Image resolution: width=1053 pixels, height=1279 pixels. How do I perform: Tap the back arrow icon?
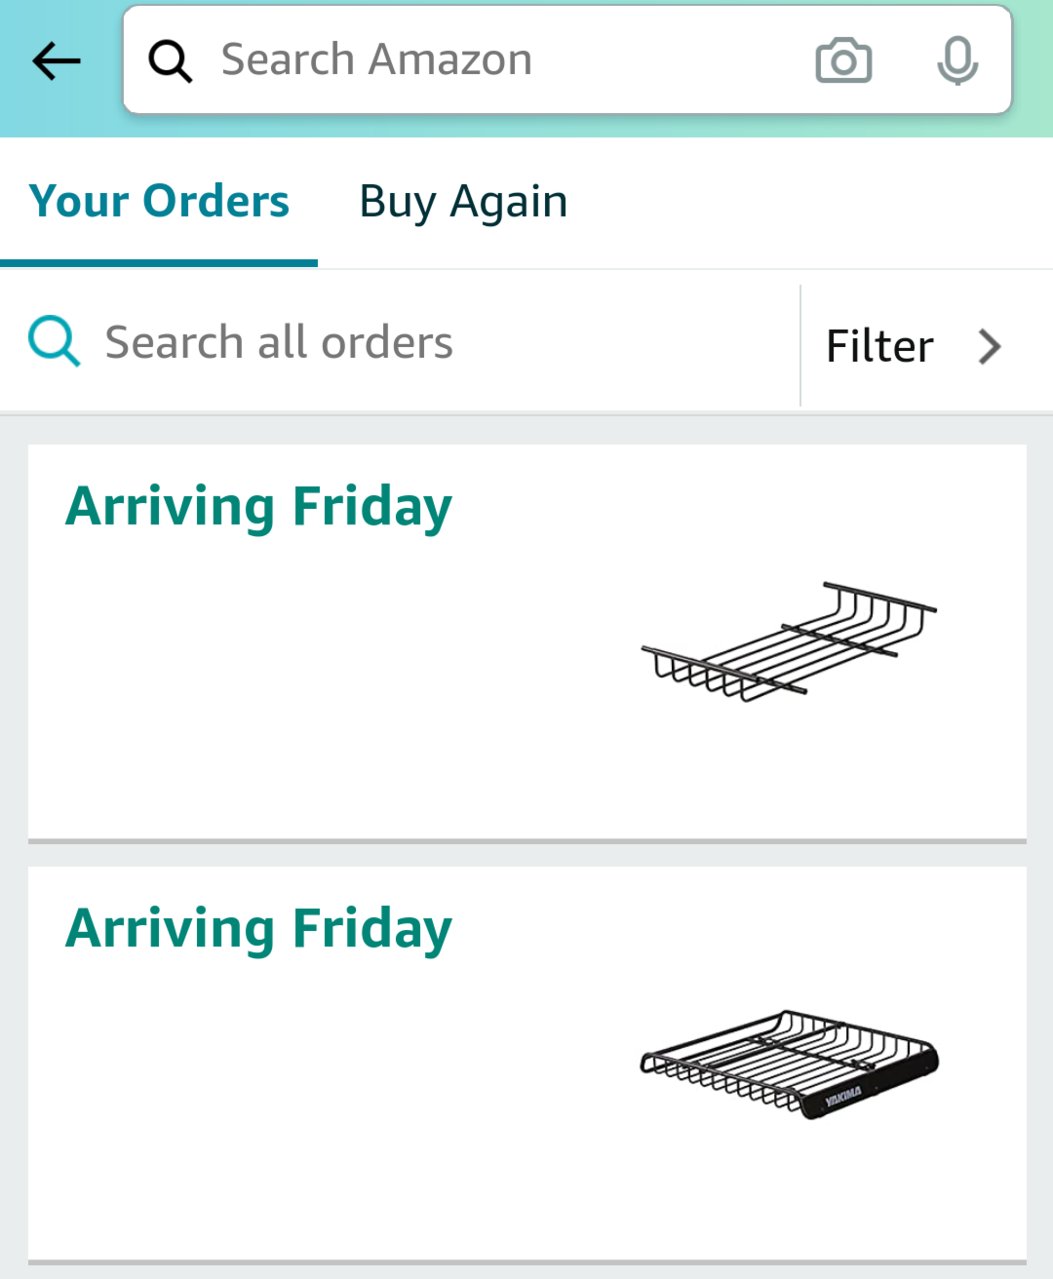[x=56, y=61]
